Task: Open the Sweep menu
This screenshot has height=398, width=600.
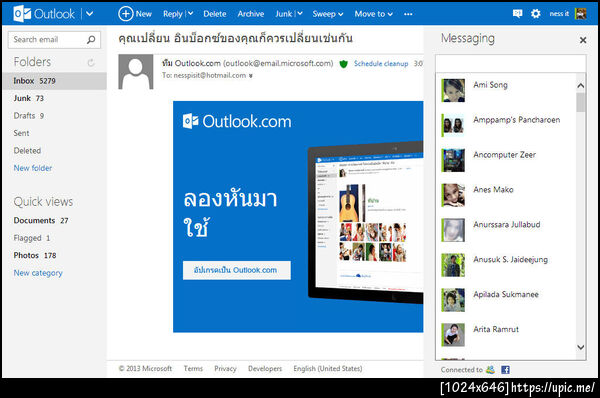Action: point(328,14)
